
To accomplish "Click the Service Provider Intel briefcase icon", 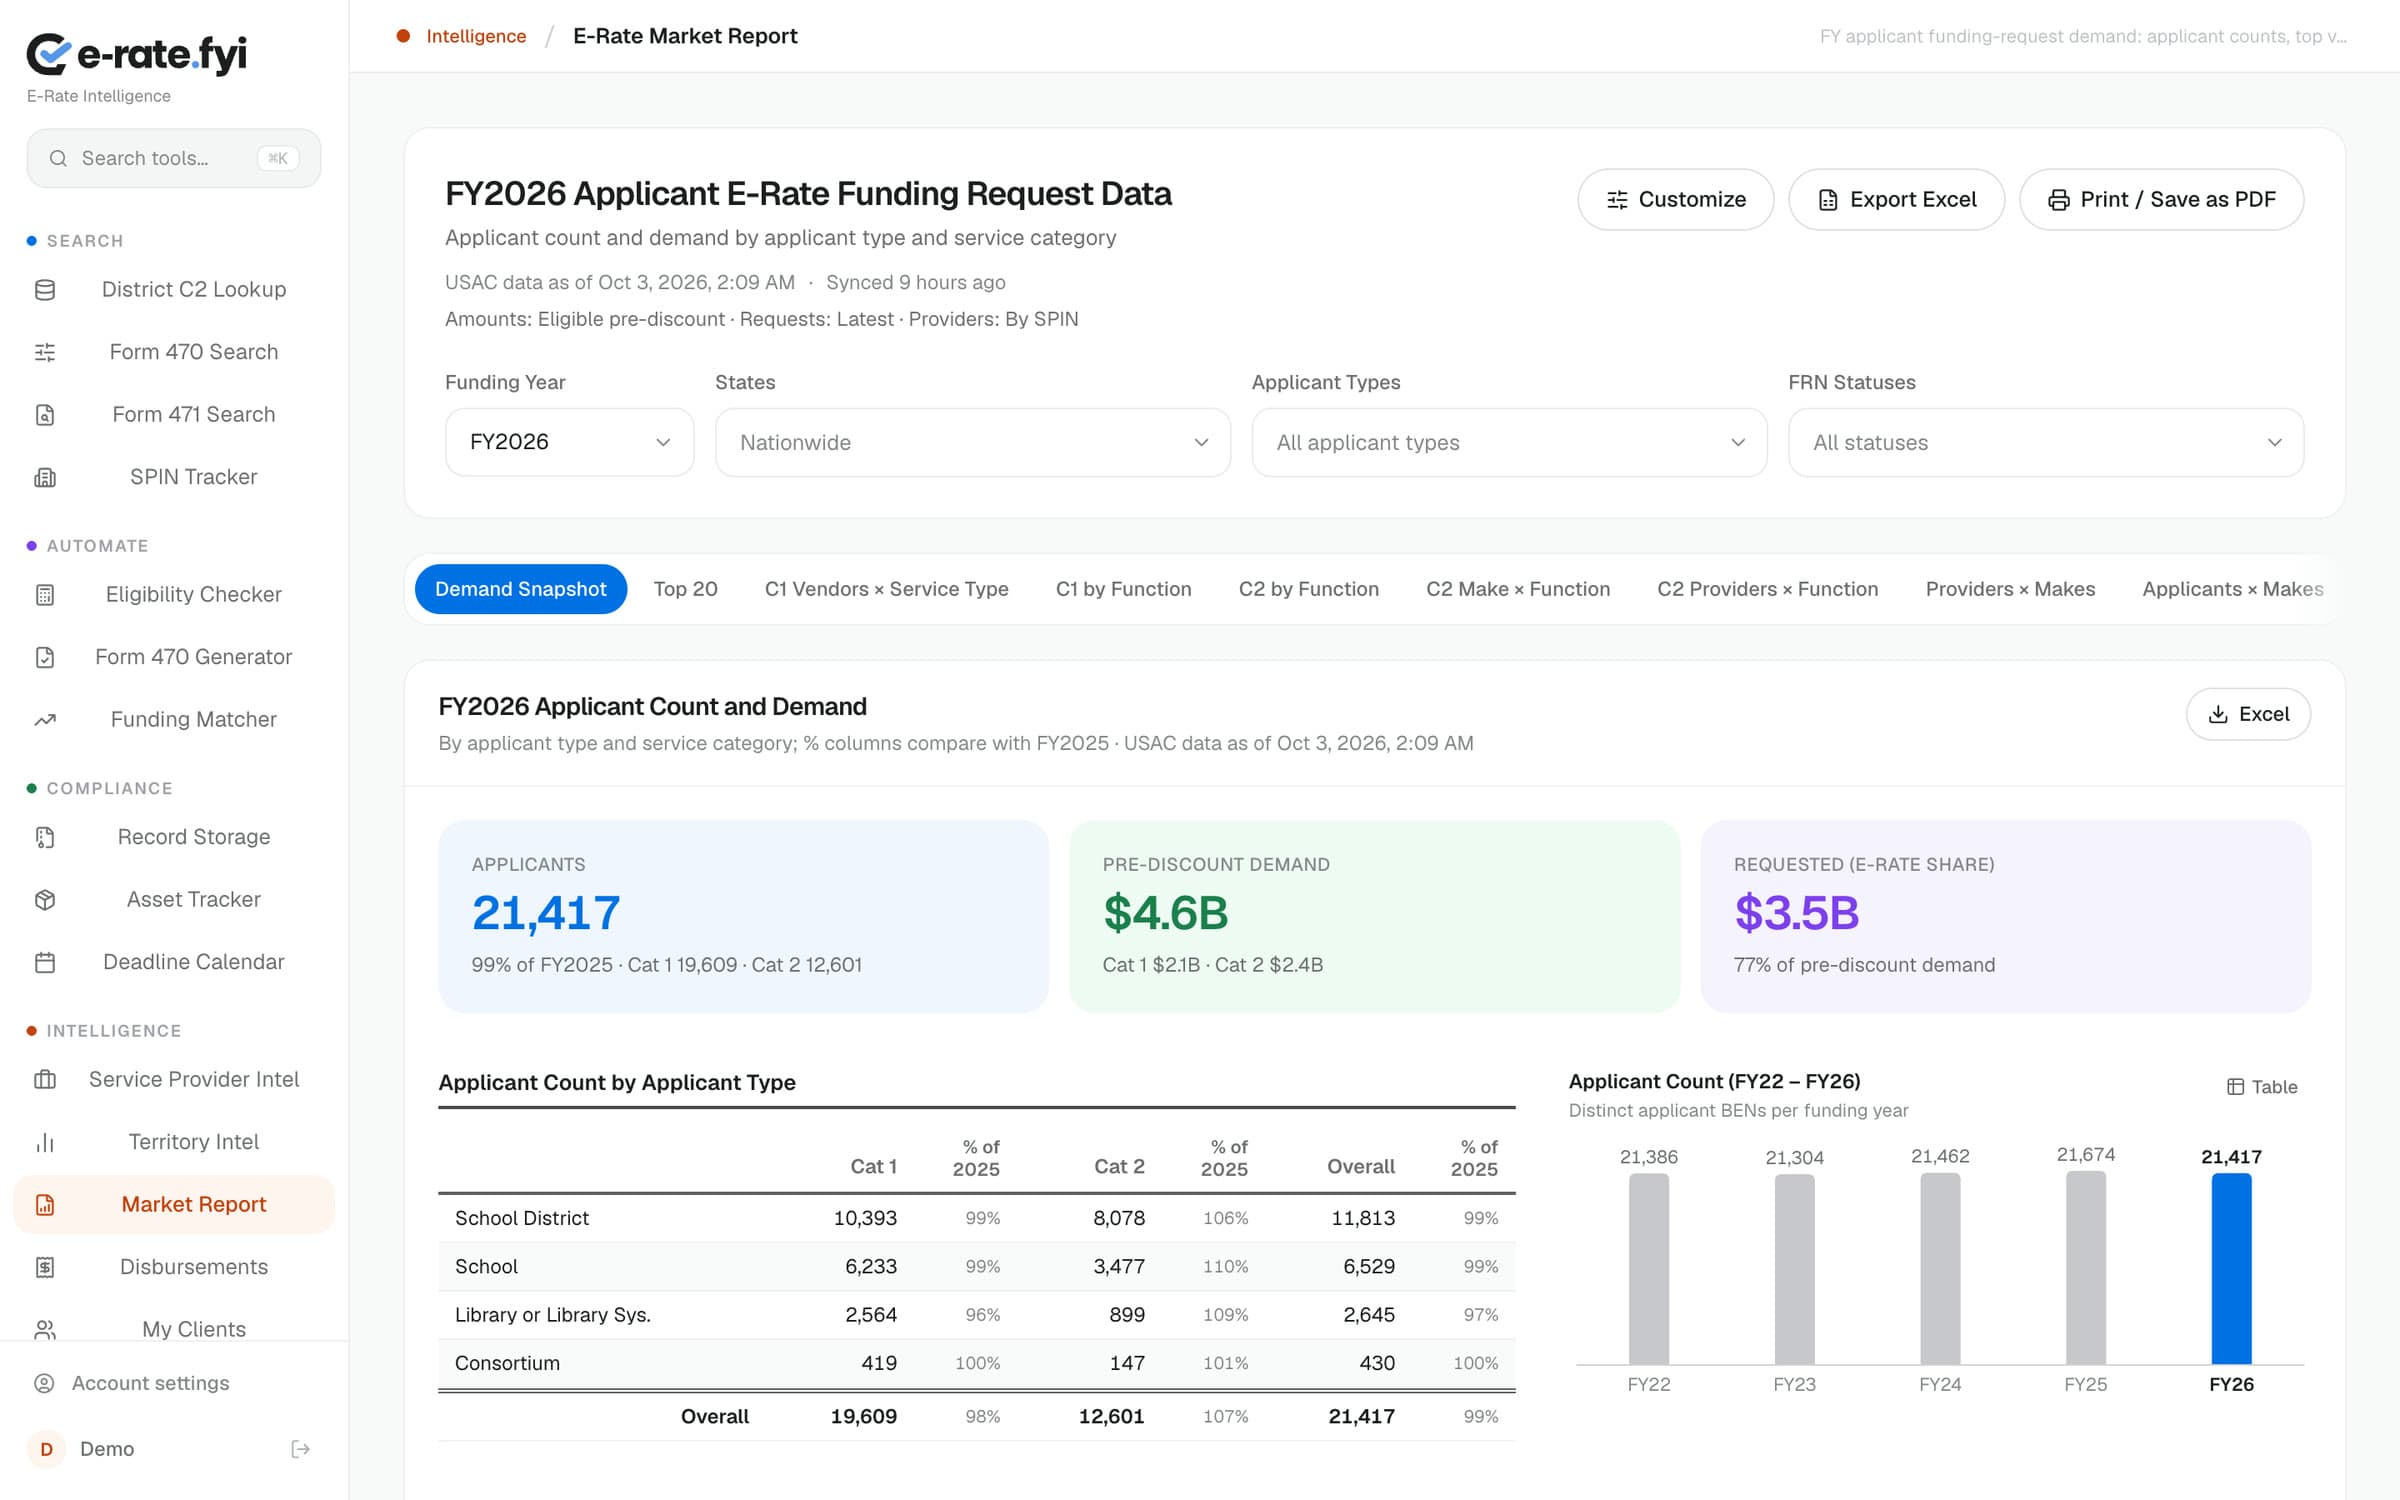I will (45, 1080).
